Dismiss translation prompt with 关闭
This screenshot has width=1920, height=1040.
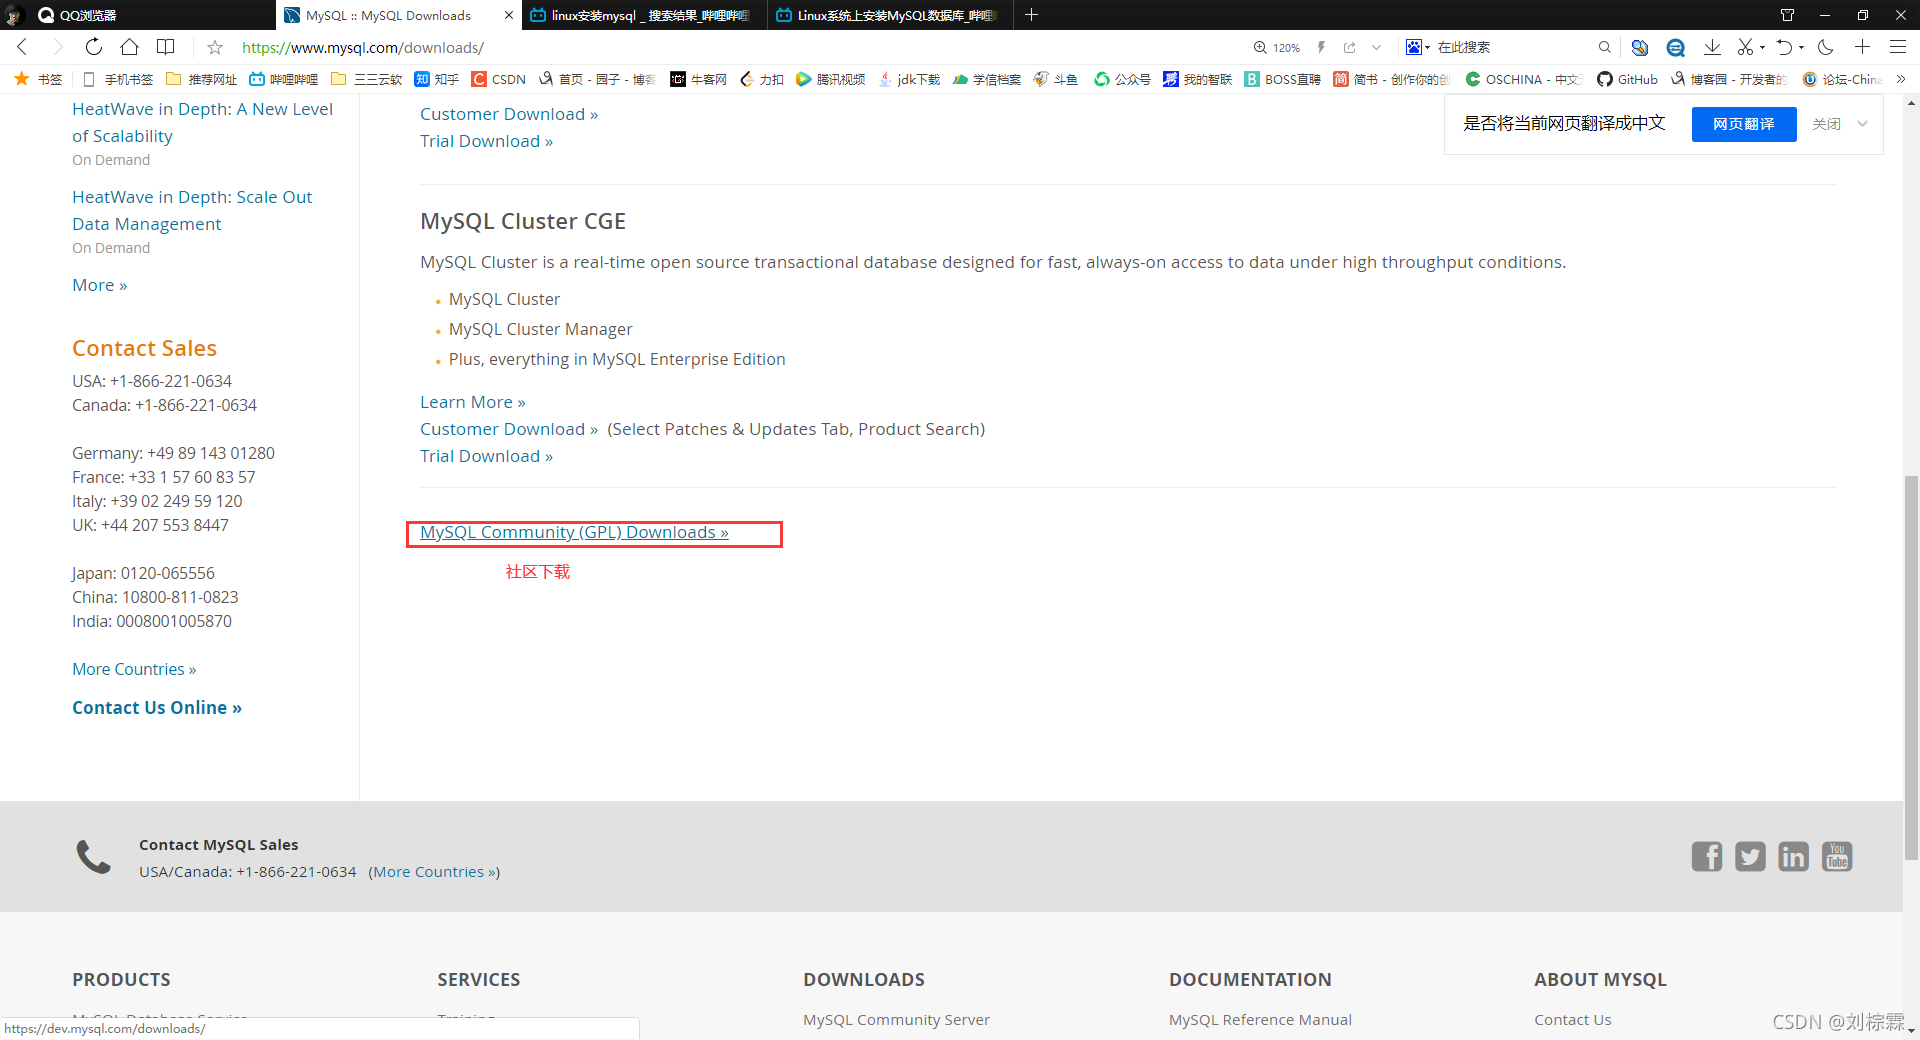pyautogui.click(x=1826, y=124)
